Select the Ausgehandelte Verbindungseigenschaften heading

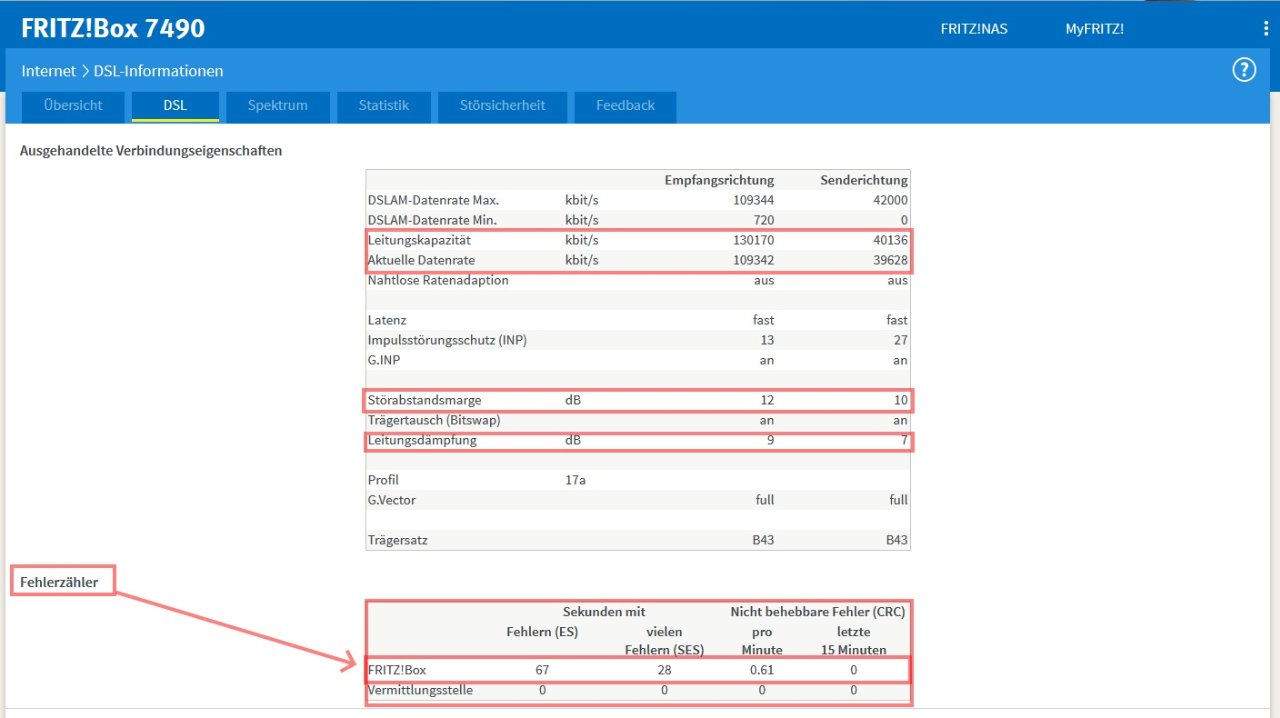(151, 151)
